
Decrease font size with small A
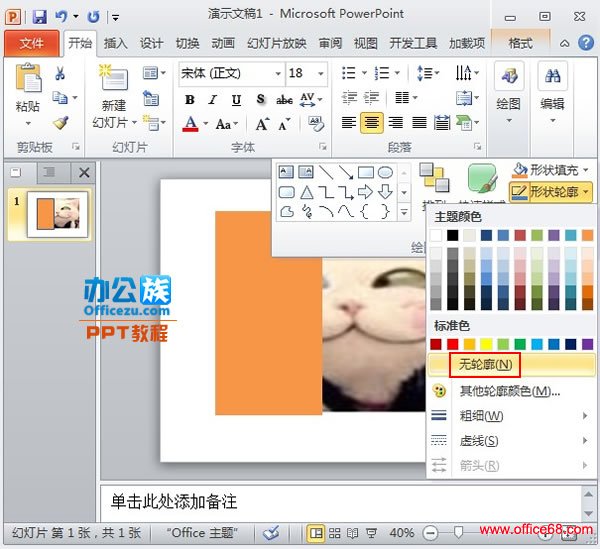(284, 124)
